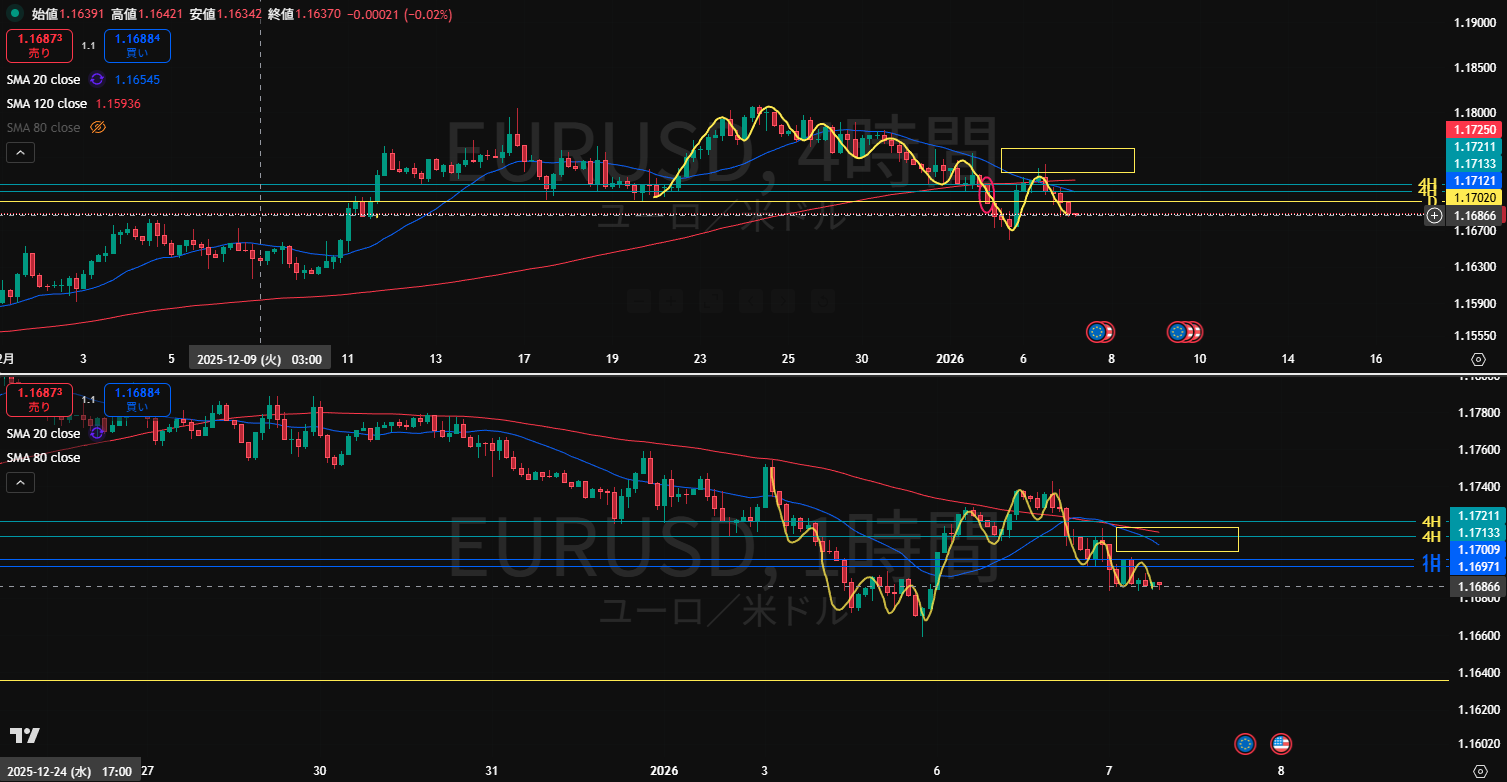Click the TradingView logo at bottom left

coord(25,736)
